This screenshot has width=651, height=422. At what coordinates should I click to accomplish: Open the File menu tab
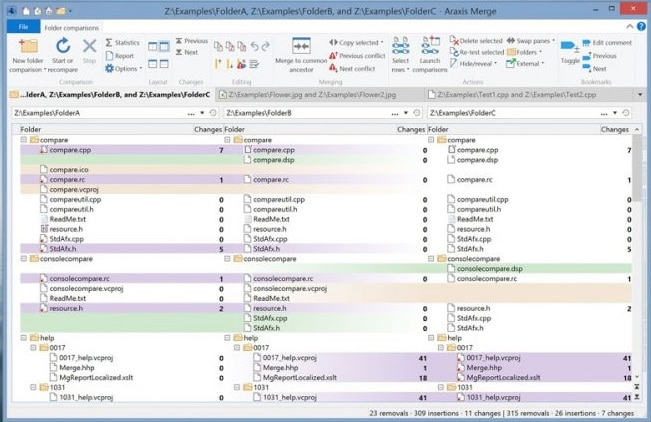23,27
